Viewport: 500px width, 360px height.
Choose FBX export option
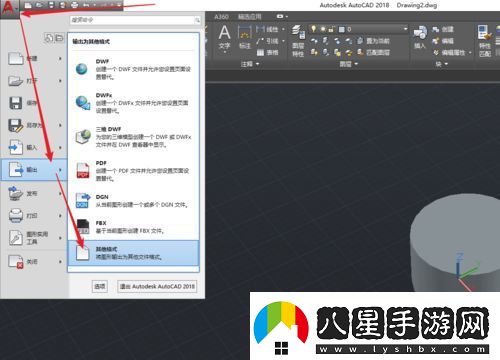(x=133, y=227)
